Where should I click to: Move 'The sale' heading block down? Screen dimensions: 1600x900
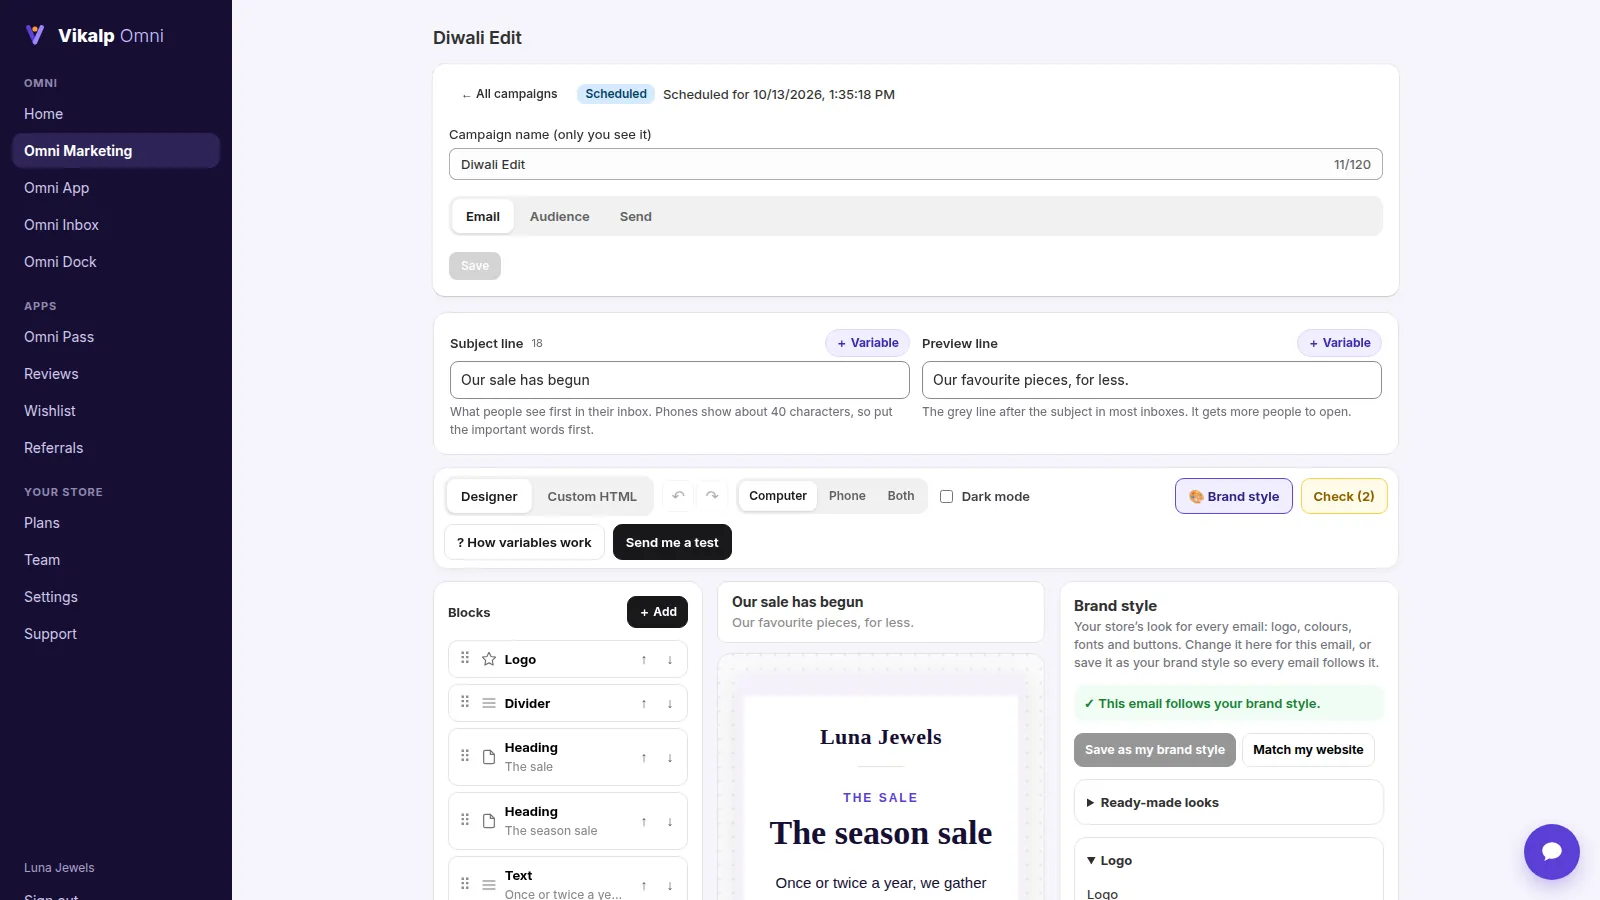click(x=670, y=758)
